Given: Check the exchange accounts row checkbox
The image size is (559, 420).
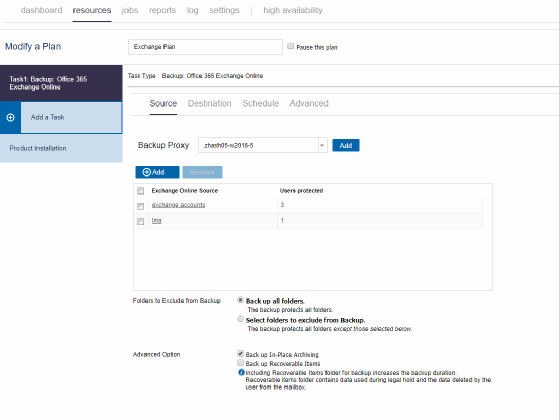Looking at the screenshot, I should tap(140, 206).
